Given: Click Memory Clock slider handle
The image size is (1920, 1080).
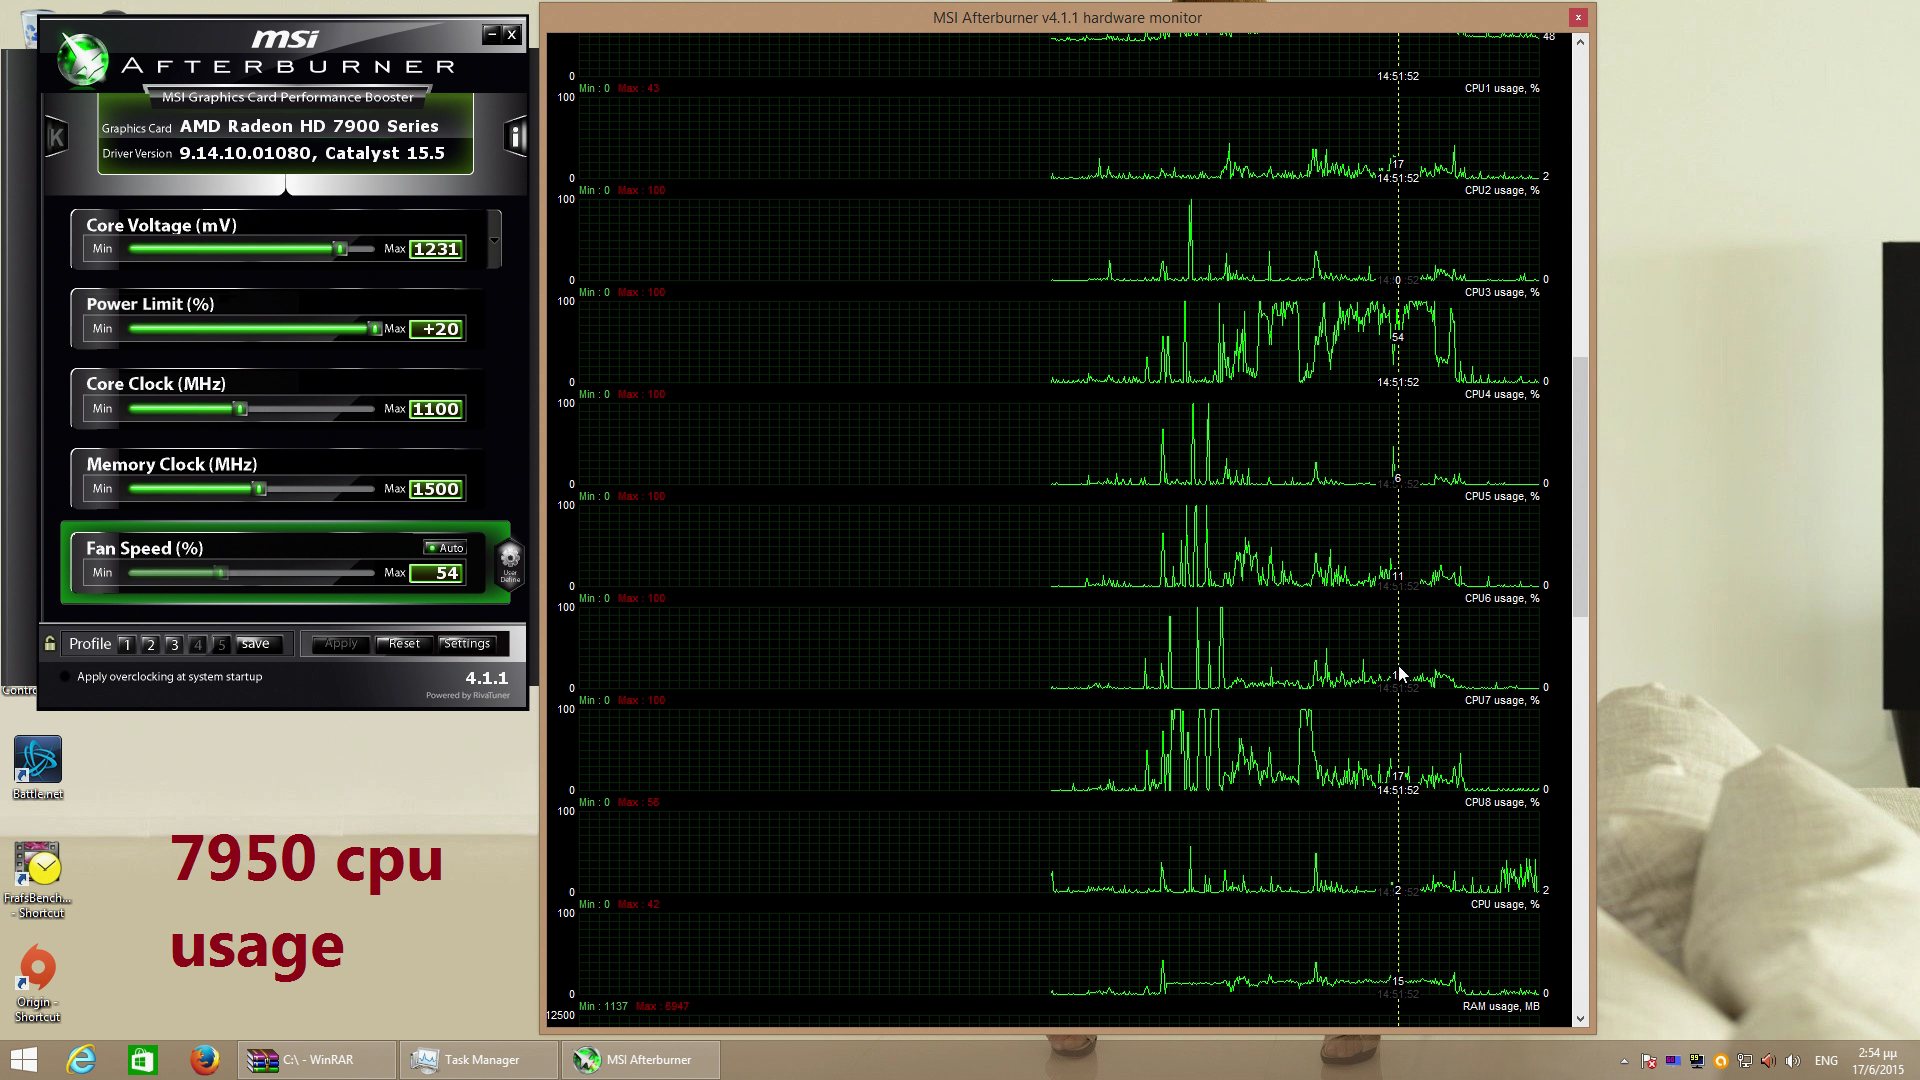Looking at the screenshot, I should pos(260,489).
